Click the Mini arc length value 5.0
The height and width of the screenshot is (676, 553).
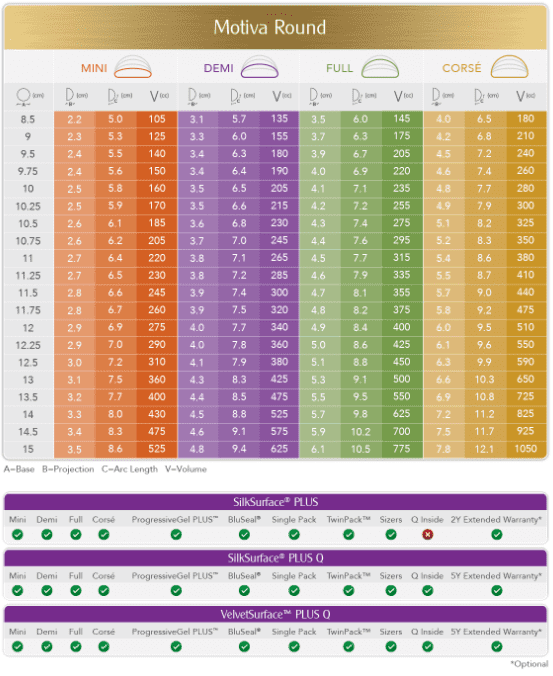[116, 119]
